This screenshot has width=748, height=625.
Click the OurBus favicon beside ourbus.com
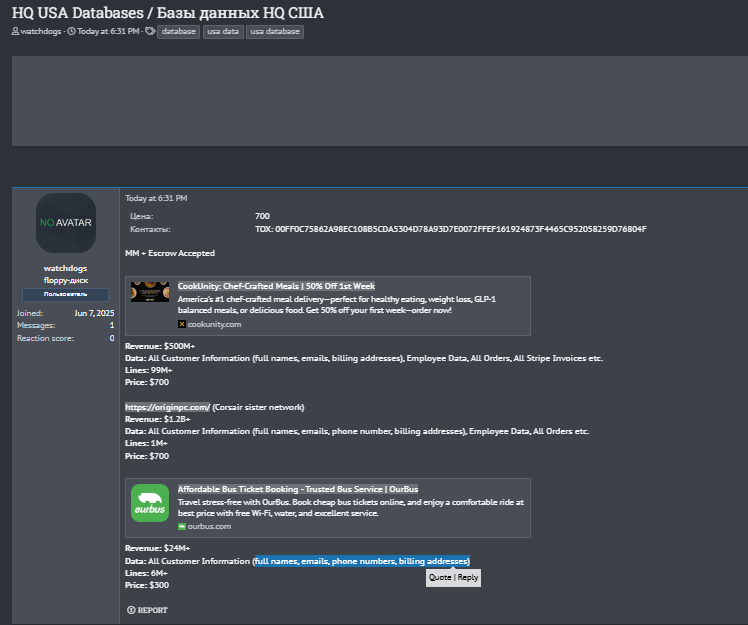(x=182, y=526)
